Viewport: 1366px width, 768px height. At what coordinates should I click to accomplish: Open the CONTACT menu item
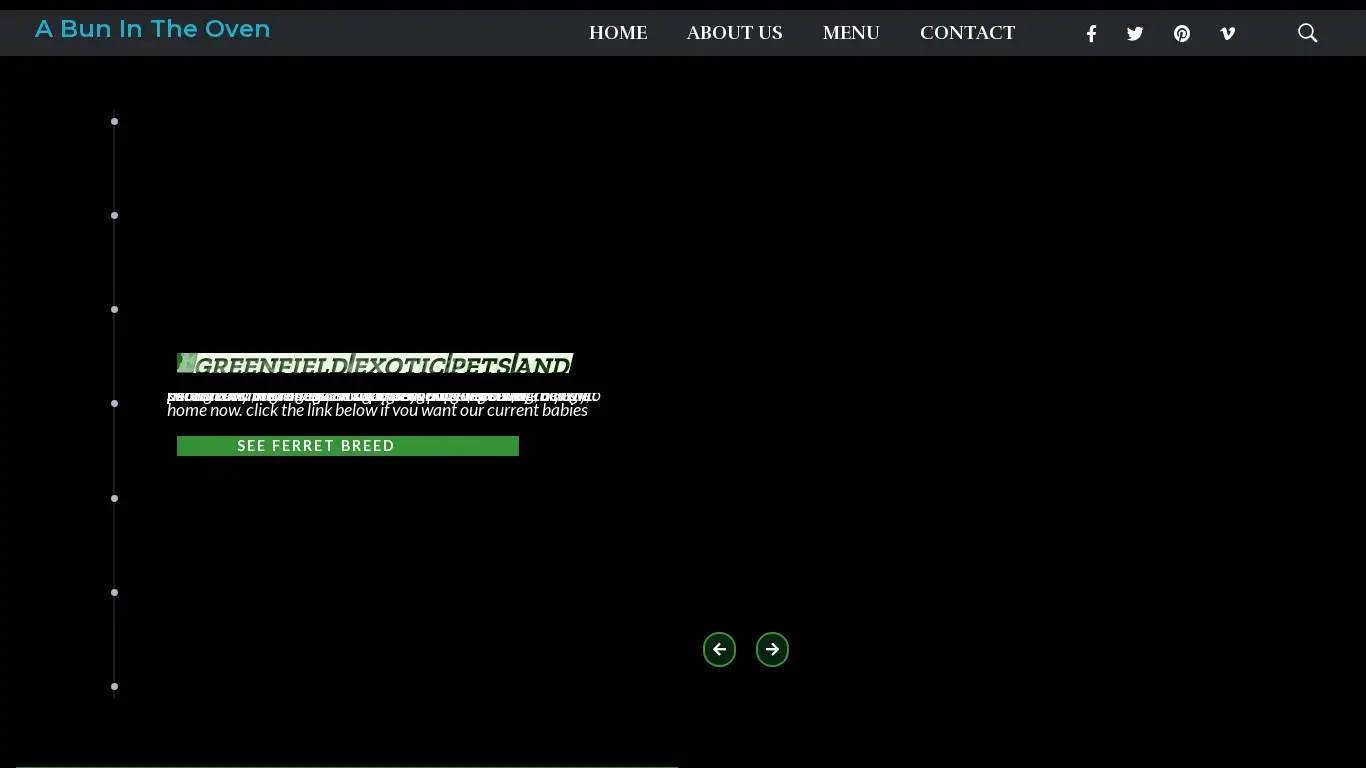(x=968, y=33)
